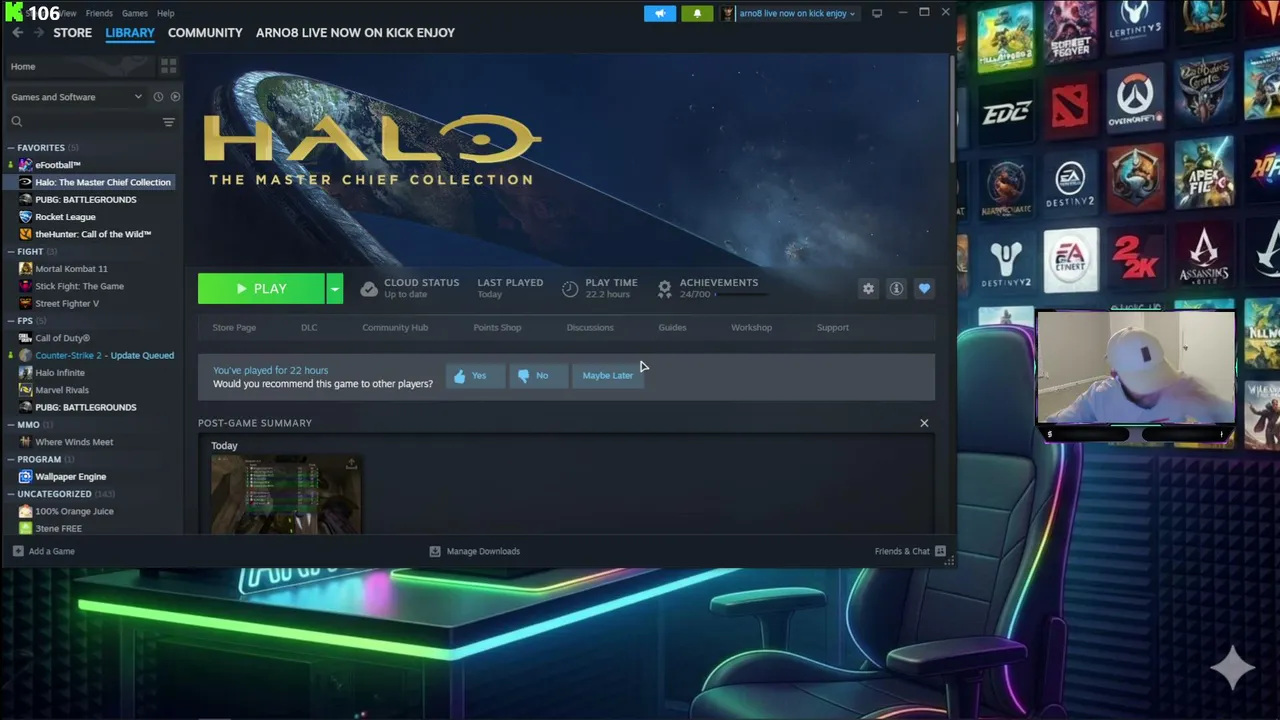The image size is (1280, 720).
Task: Collapse the FAVORITES category
Action: (x=11, y=148)
